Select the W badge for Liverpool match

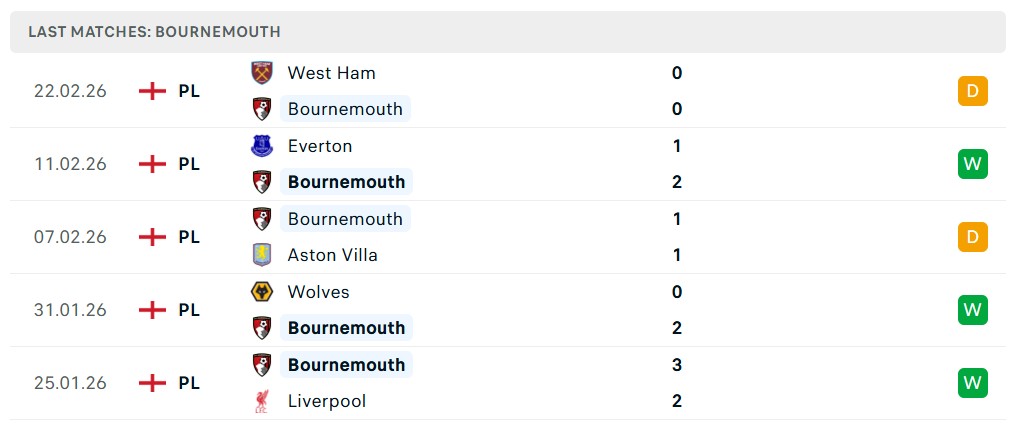tap(972, 383)
